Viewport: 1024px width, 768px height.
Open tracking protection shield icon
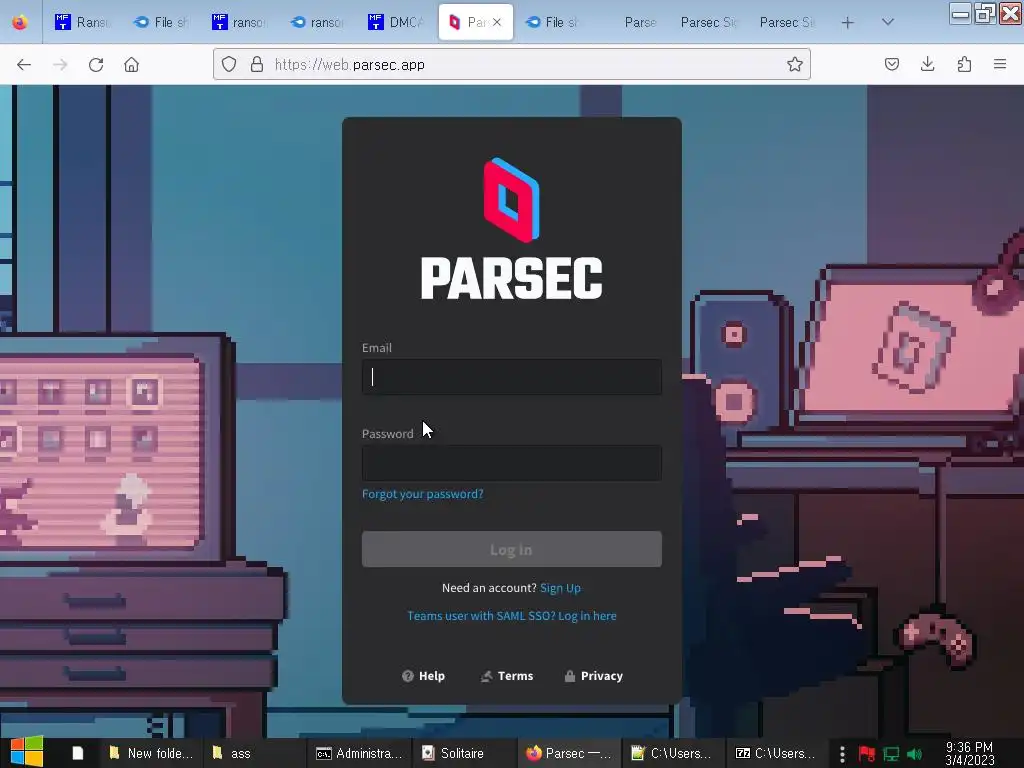(229, 64)
